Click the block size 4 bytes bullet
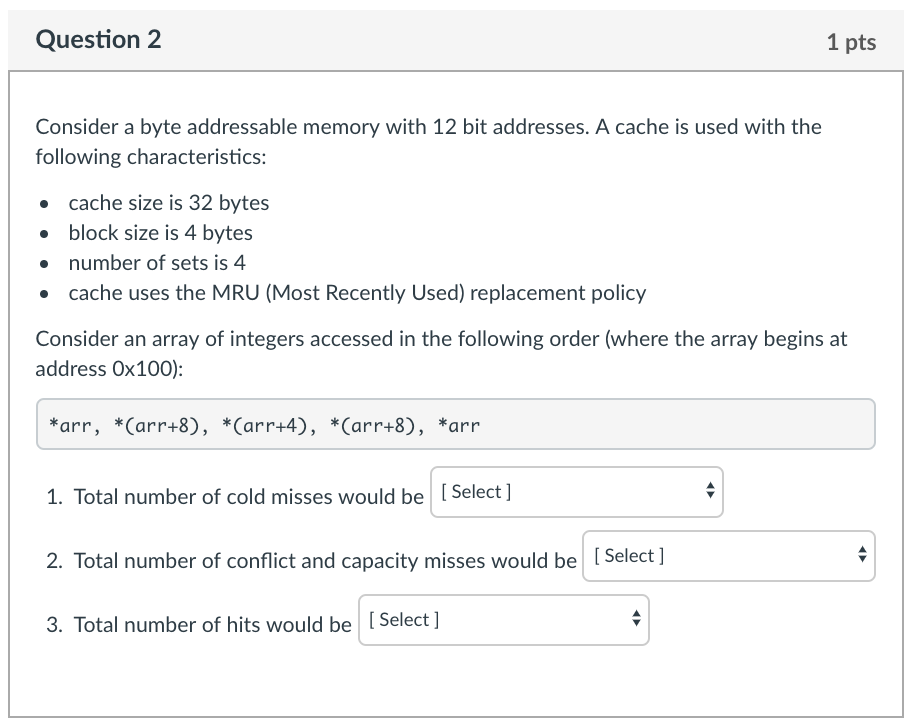This screenshot has height=728, width=916. 160,233
